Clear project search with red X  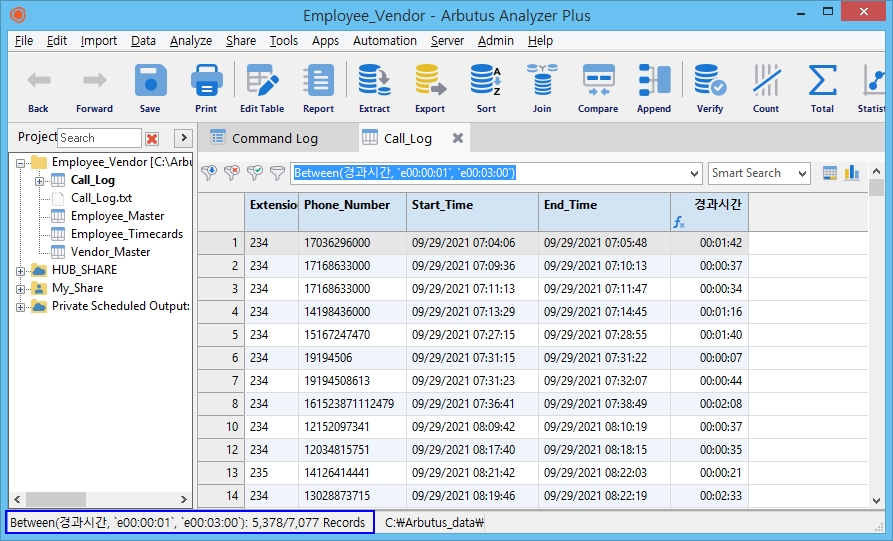tap(152, 138)
